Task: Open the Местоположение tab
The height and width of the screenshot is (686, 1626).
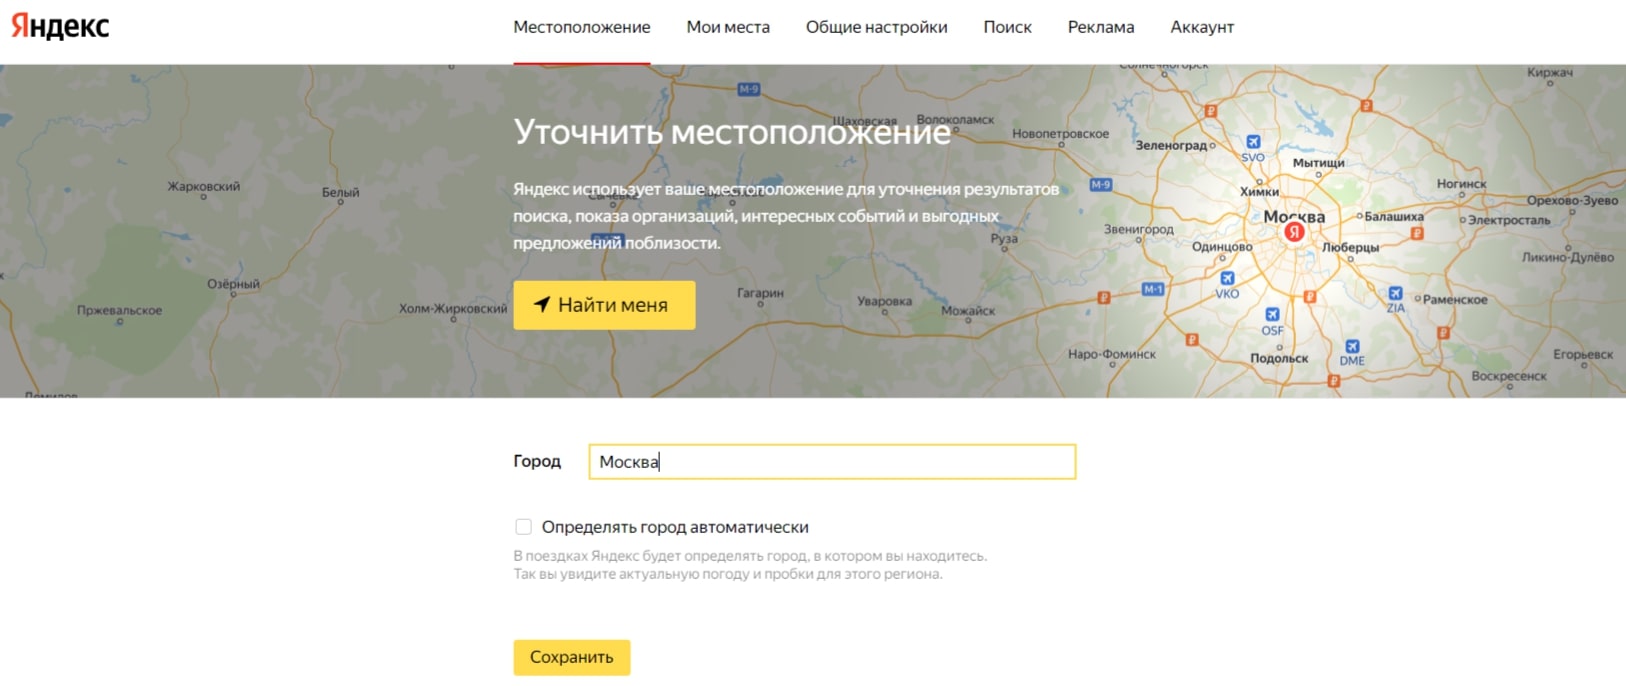Action: coord(582,27)
